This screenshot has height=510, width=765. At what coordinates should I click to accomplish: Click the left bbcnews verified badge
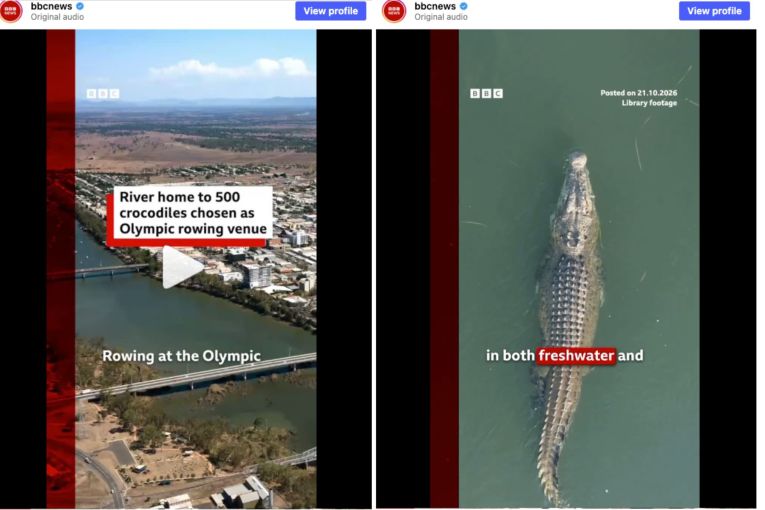pyautogui.click(x=80, y=6)
